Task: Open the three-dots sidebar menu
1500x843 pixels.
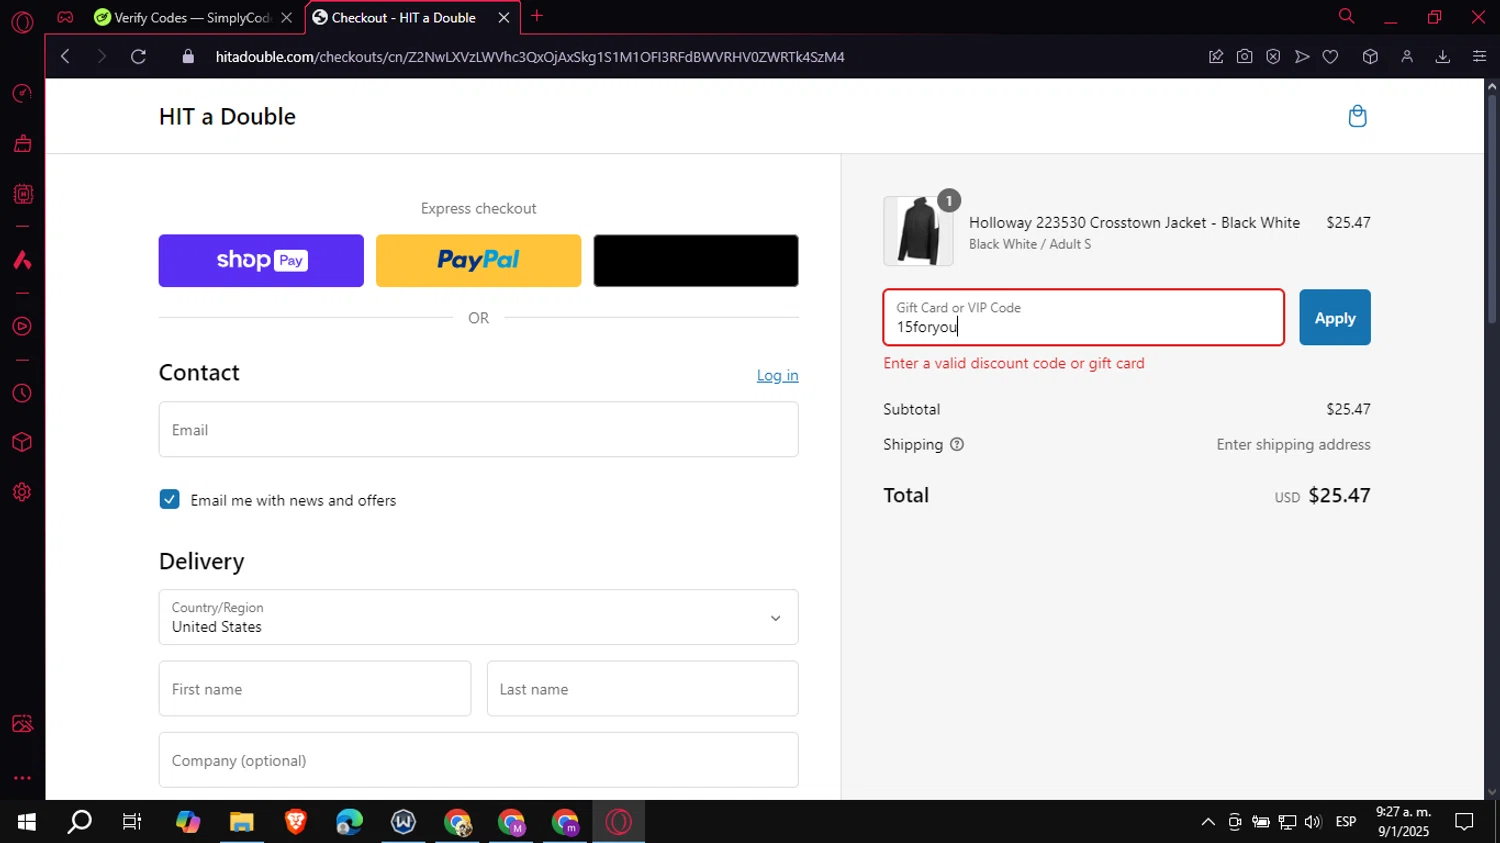Action: 22,778
